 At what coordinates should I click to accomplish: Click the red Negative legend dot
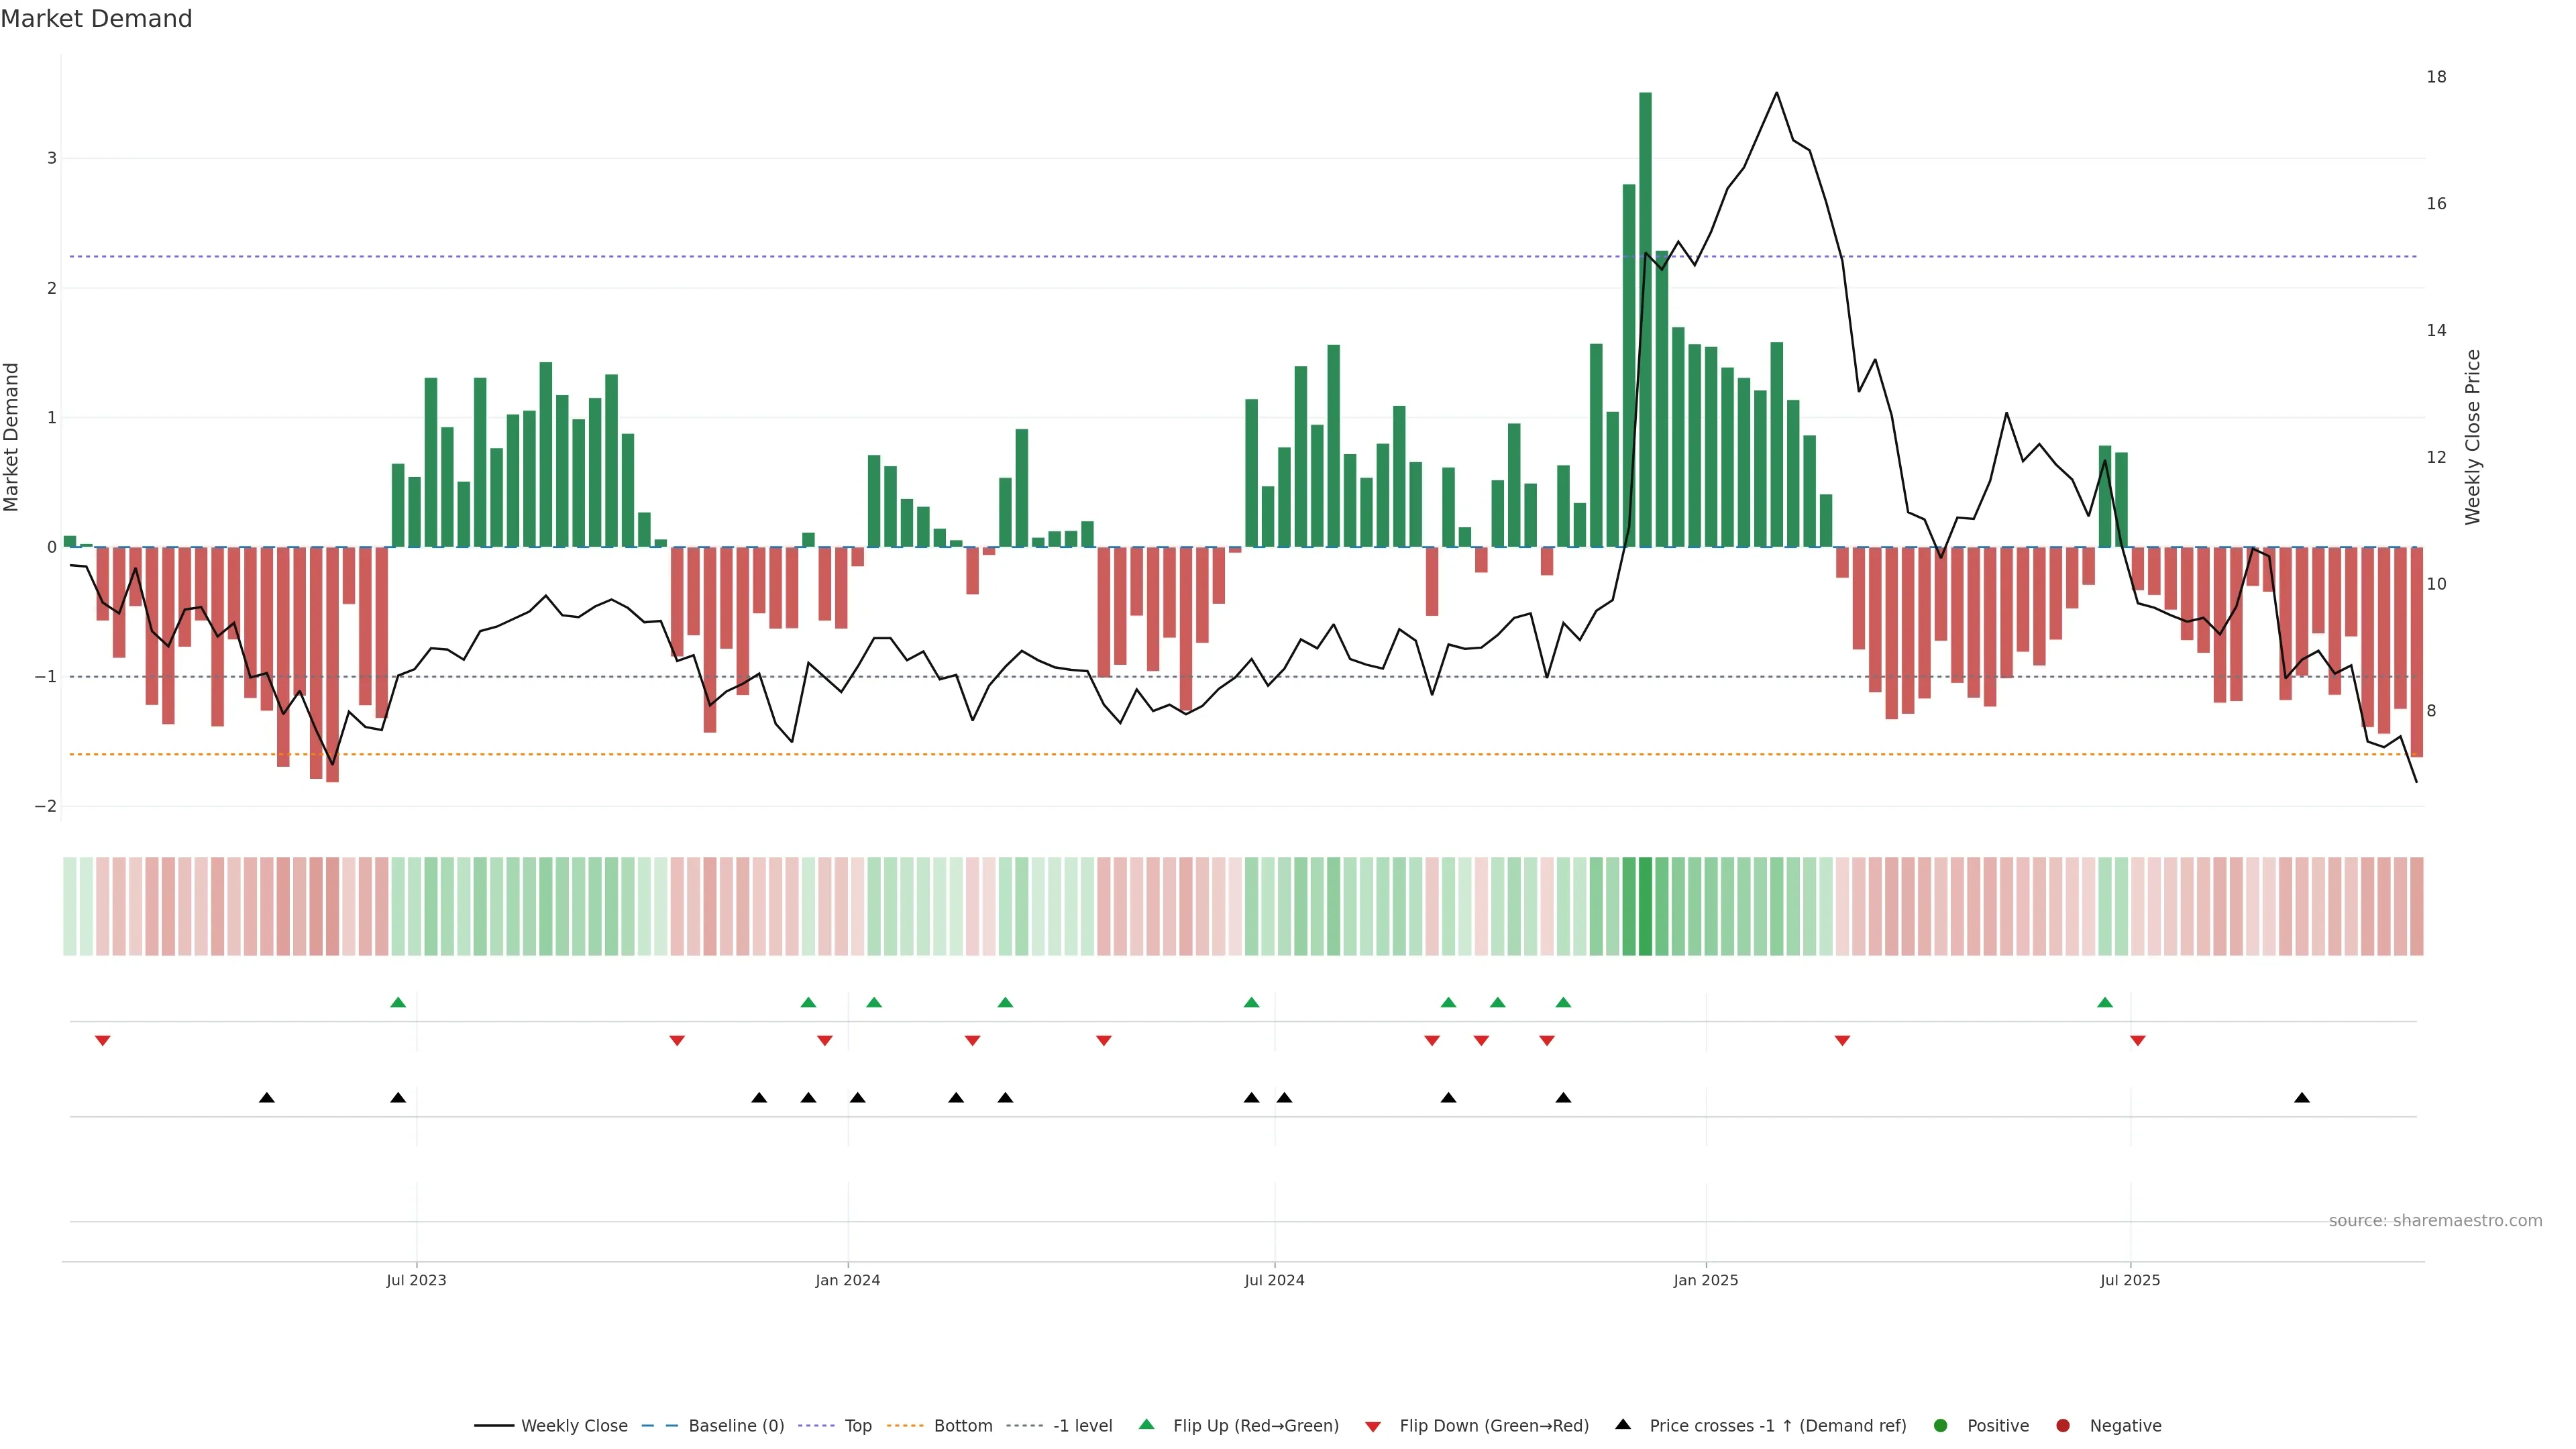[2063, 1426]
